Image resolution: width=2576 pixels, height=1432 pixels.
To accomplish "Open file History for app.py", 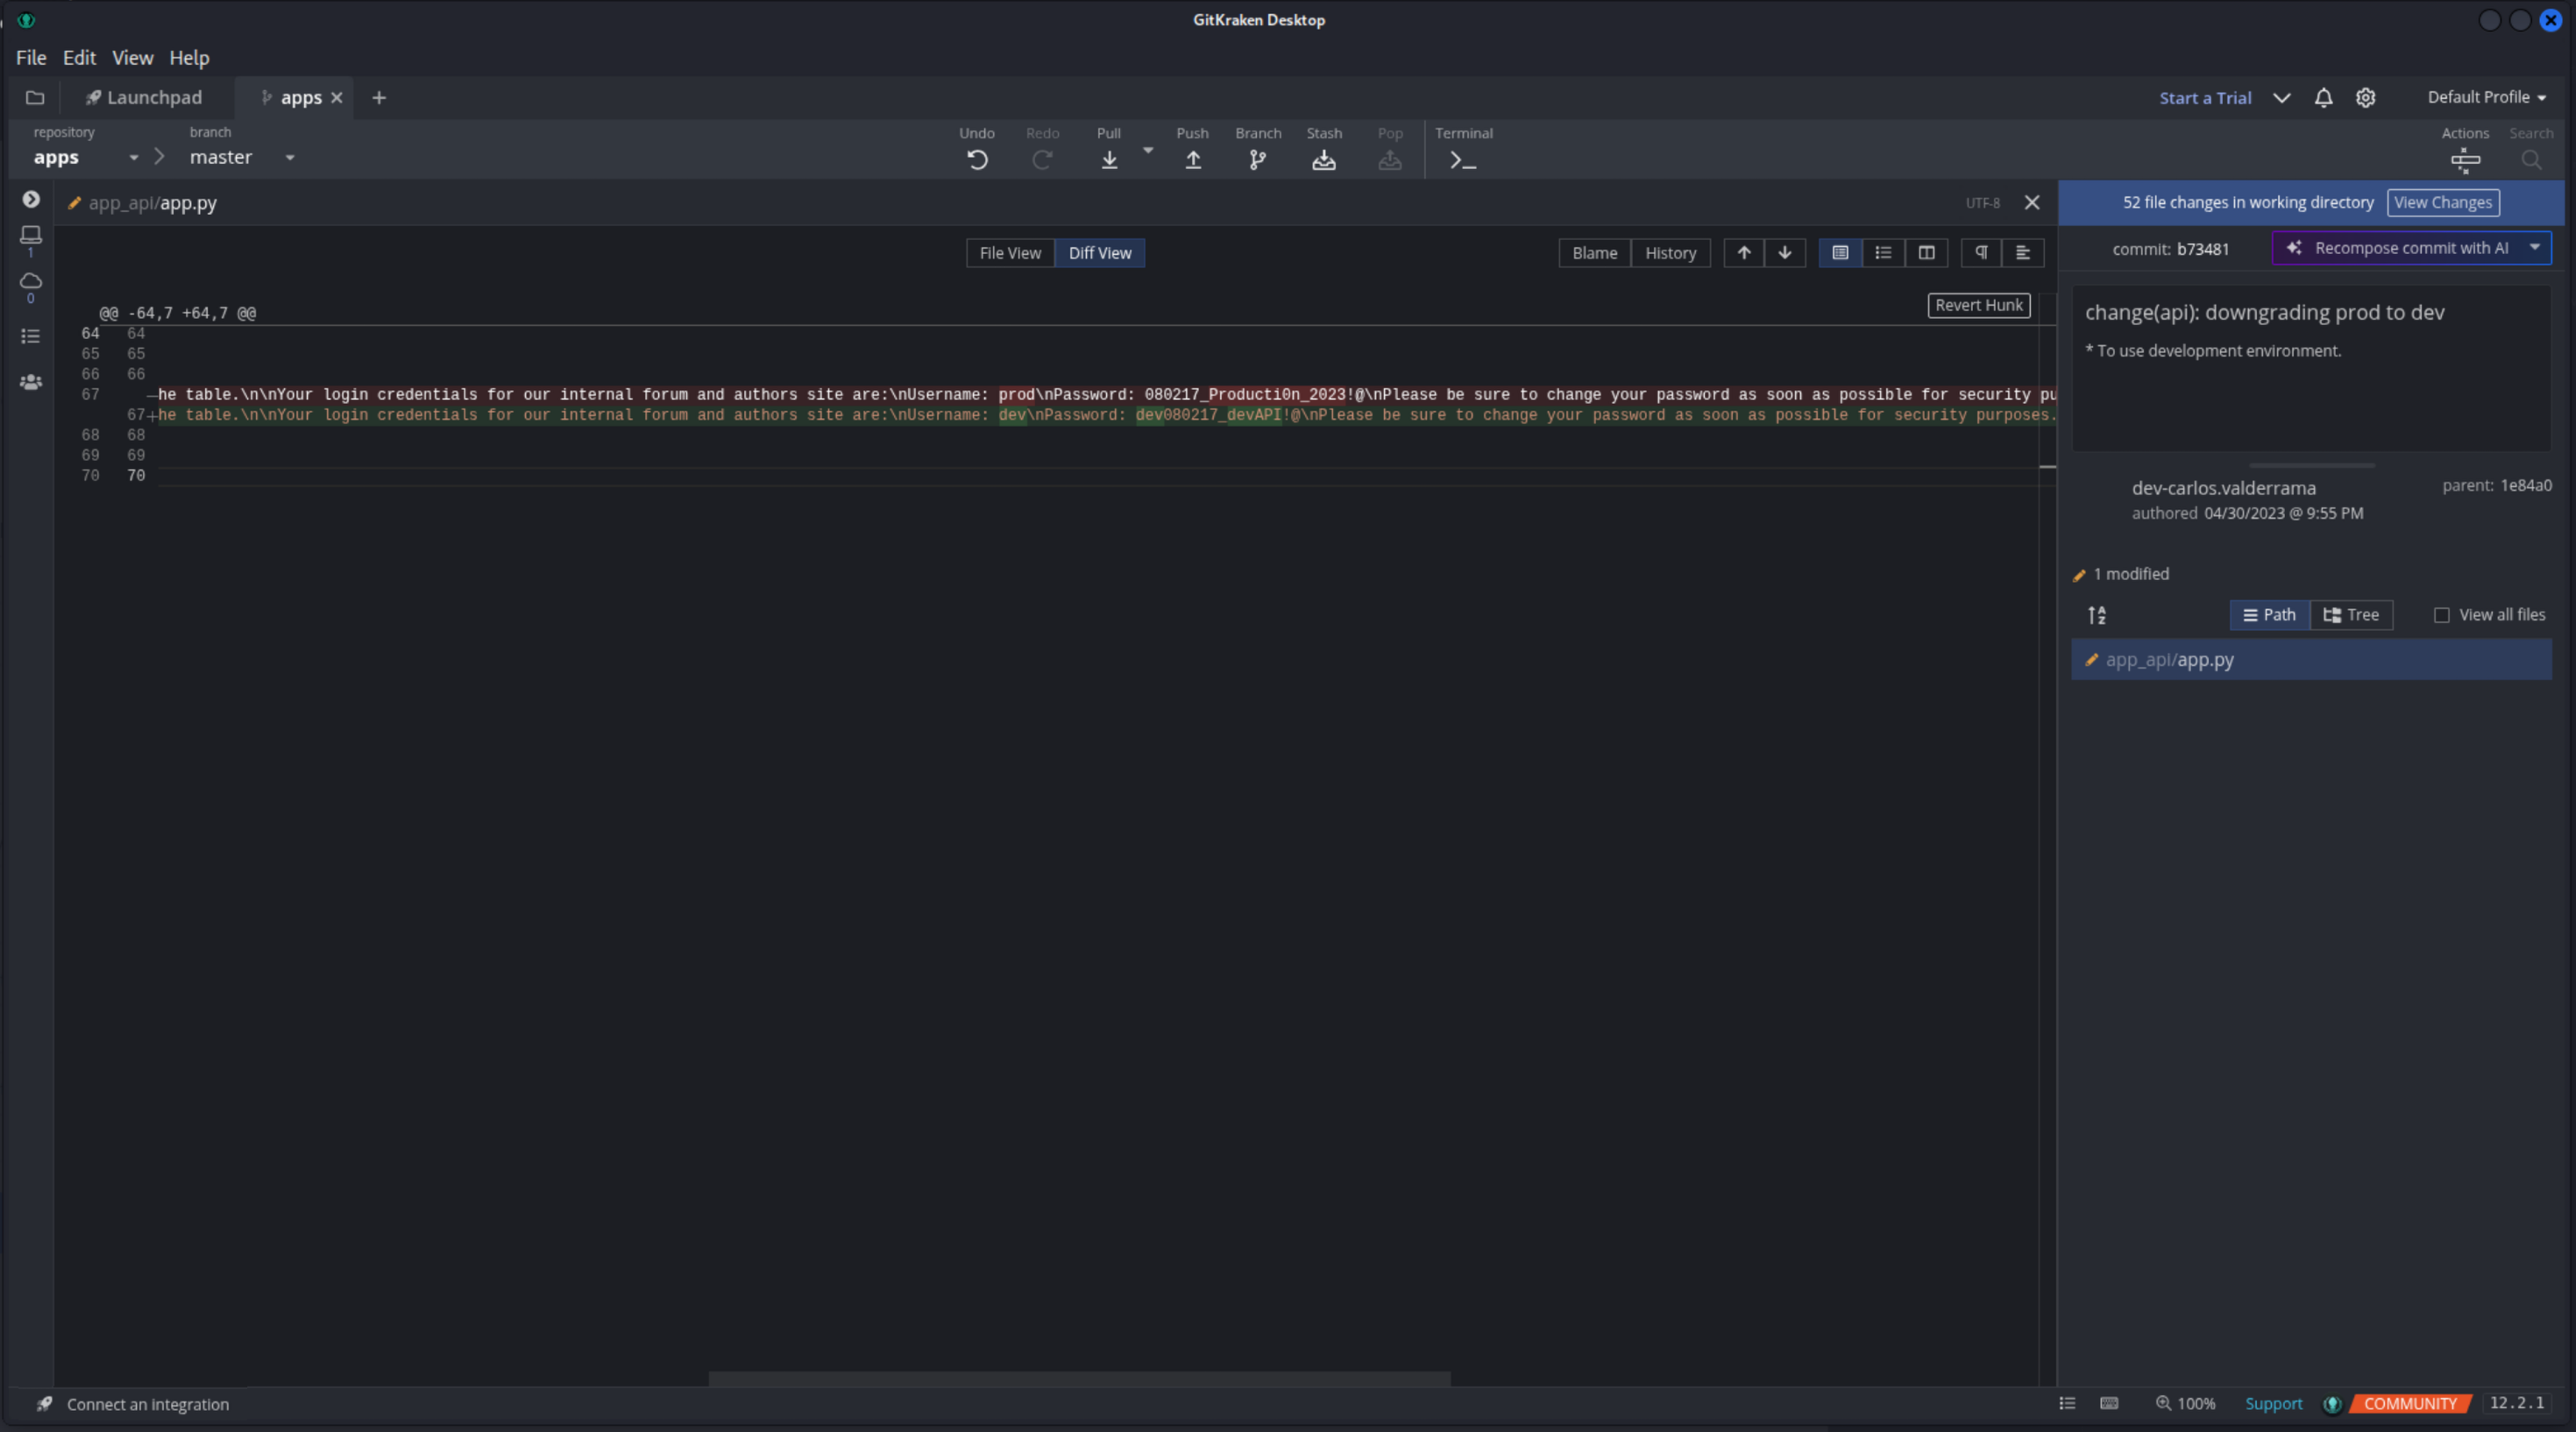I will pyautogui.click(x=1670, y=253).
